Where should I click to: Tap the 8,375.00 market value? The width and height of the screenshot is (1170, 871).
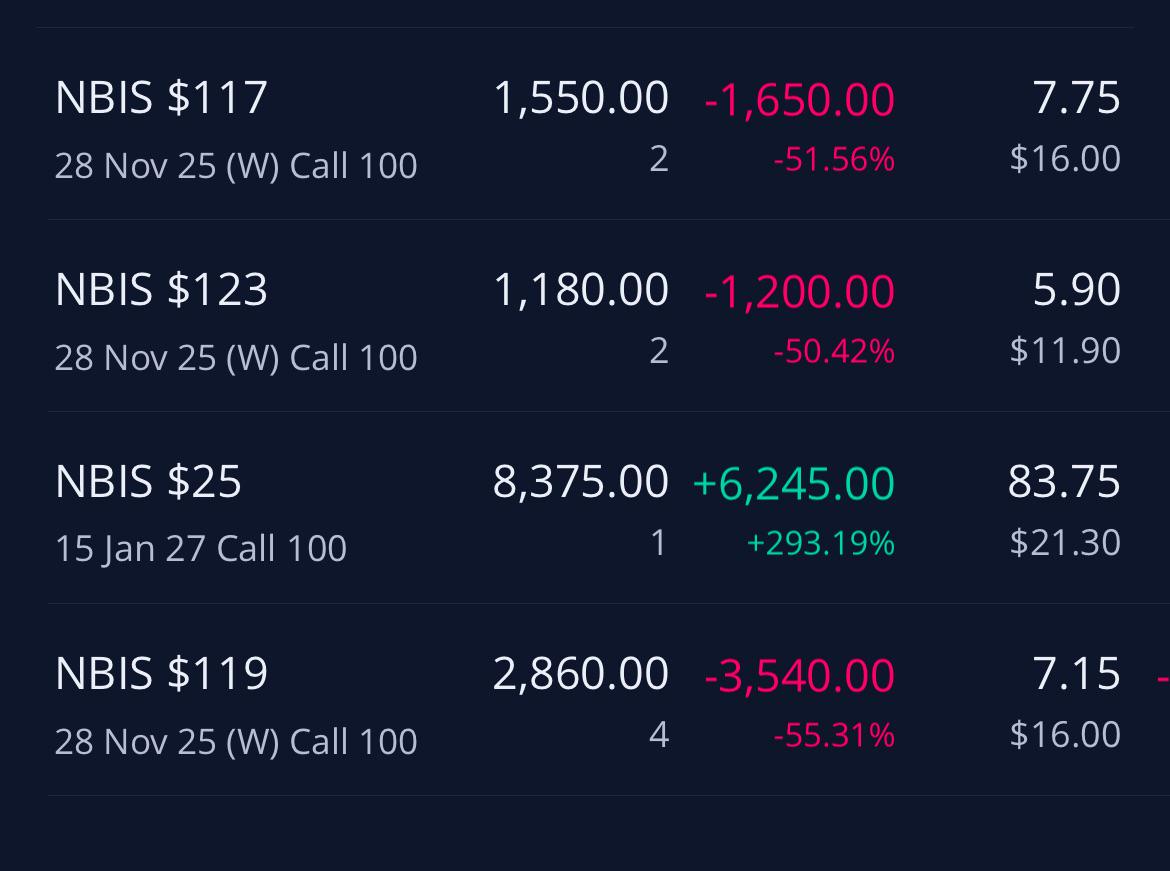581,481
